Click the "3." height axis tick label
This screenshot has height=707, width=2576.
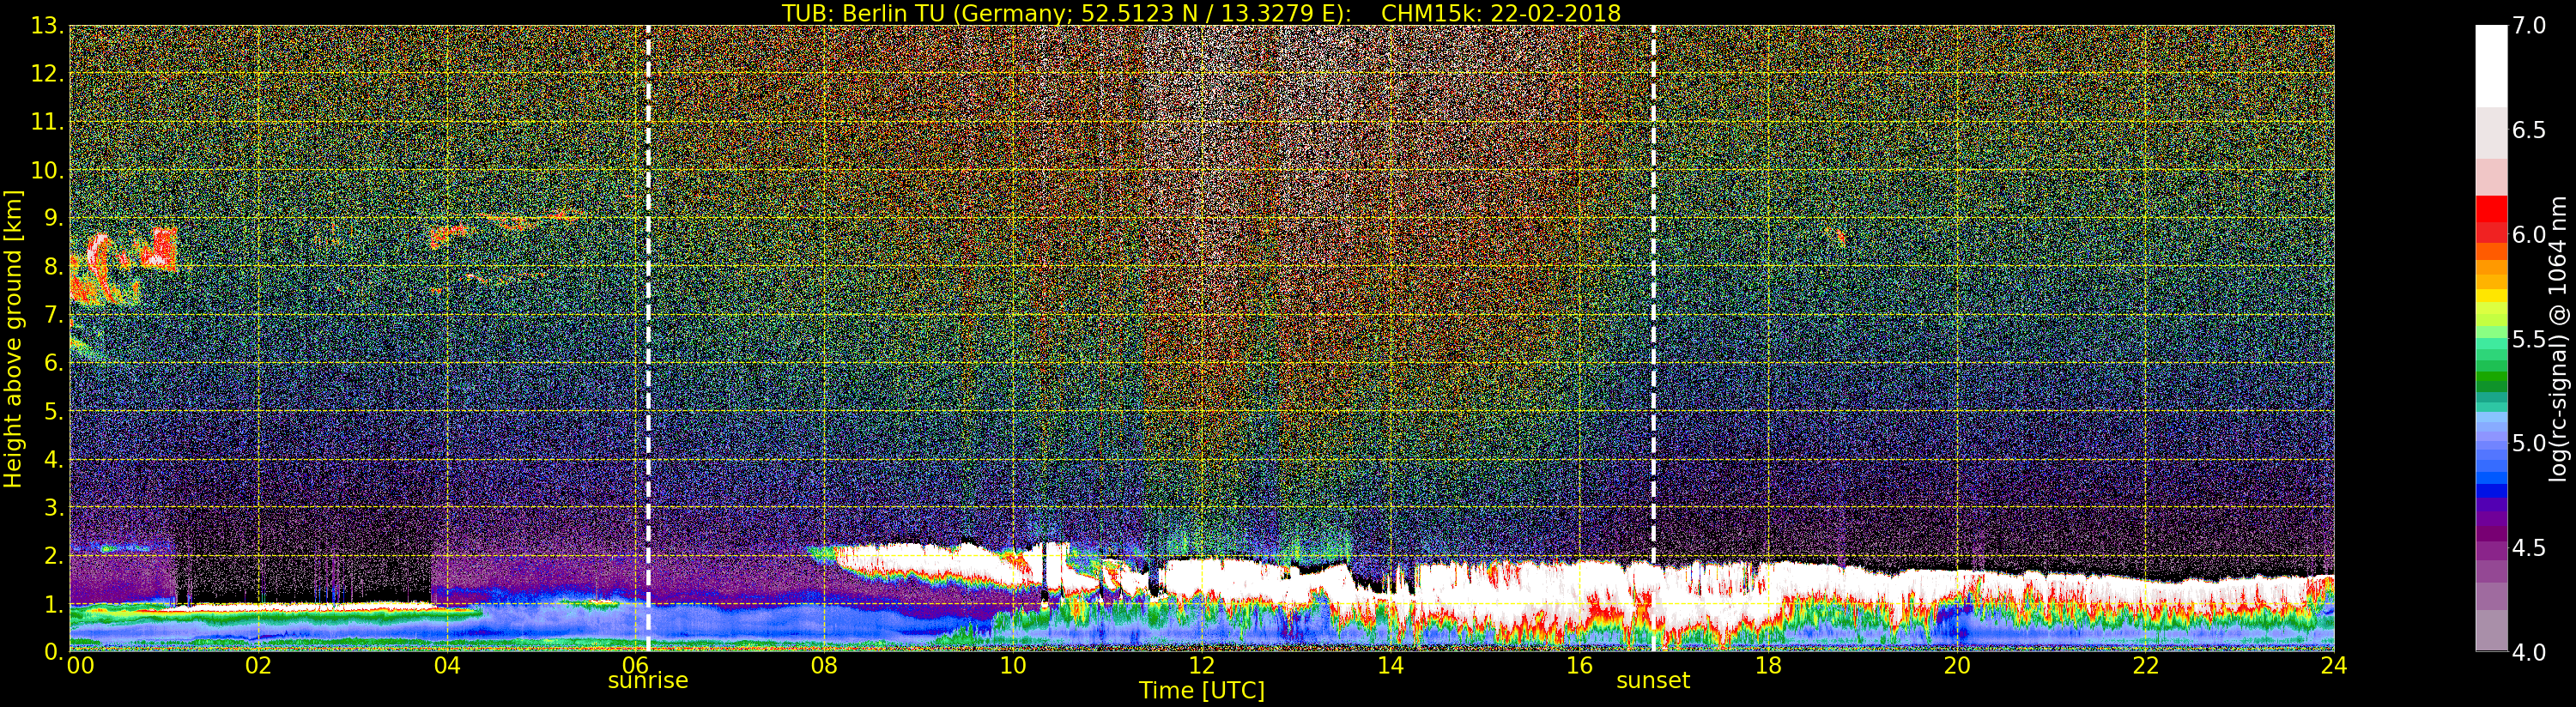click(x=54, y=507)
